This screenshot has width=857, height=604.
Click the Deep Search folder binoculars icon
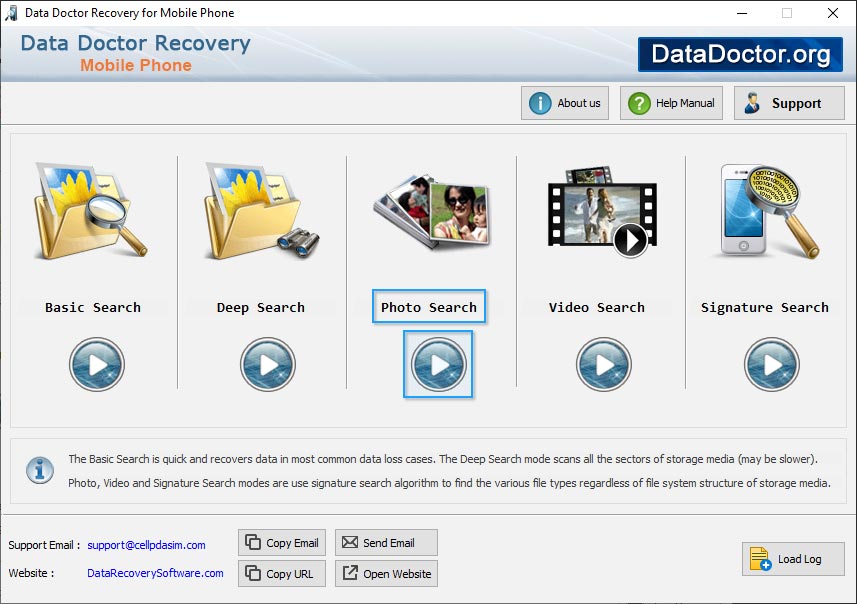(261, 211)
